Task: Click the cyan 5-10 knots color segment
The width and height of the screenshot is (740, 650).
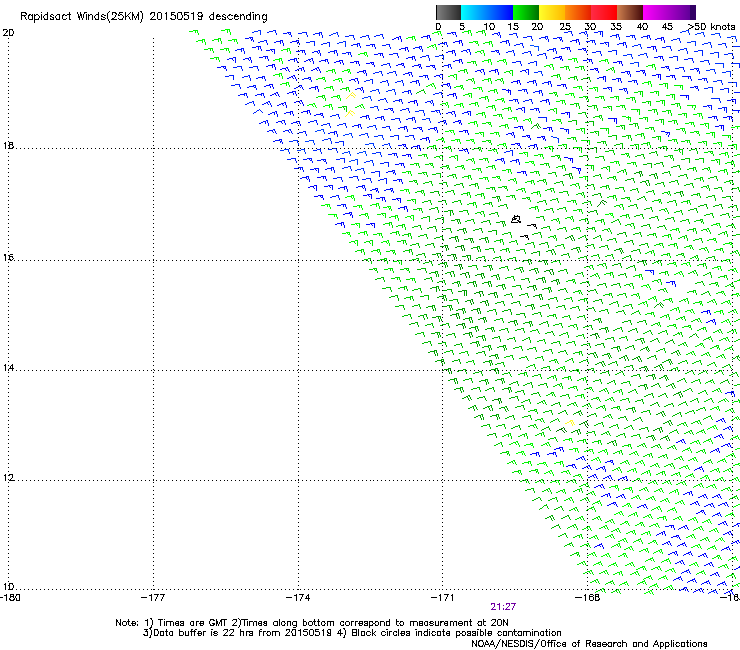Action: point(474,12)
